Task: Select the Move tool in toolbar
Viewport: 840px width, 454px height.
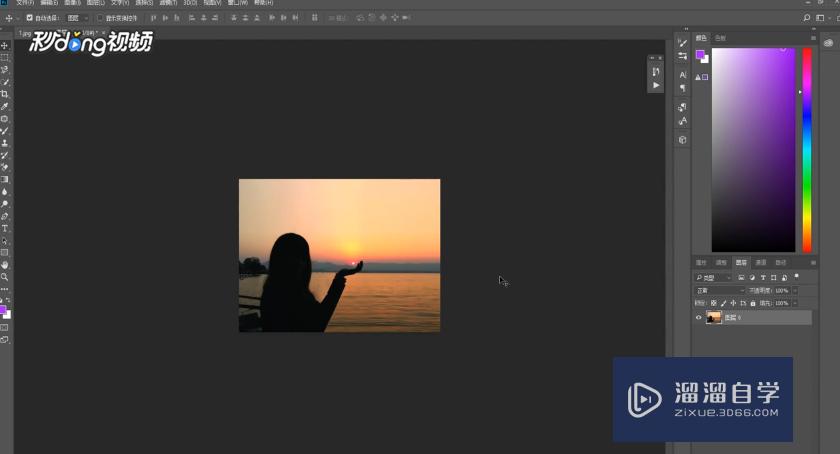Action: (5, 46)
